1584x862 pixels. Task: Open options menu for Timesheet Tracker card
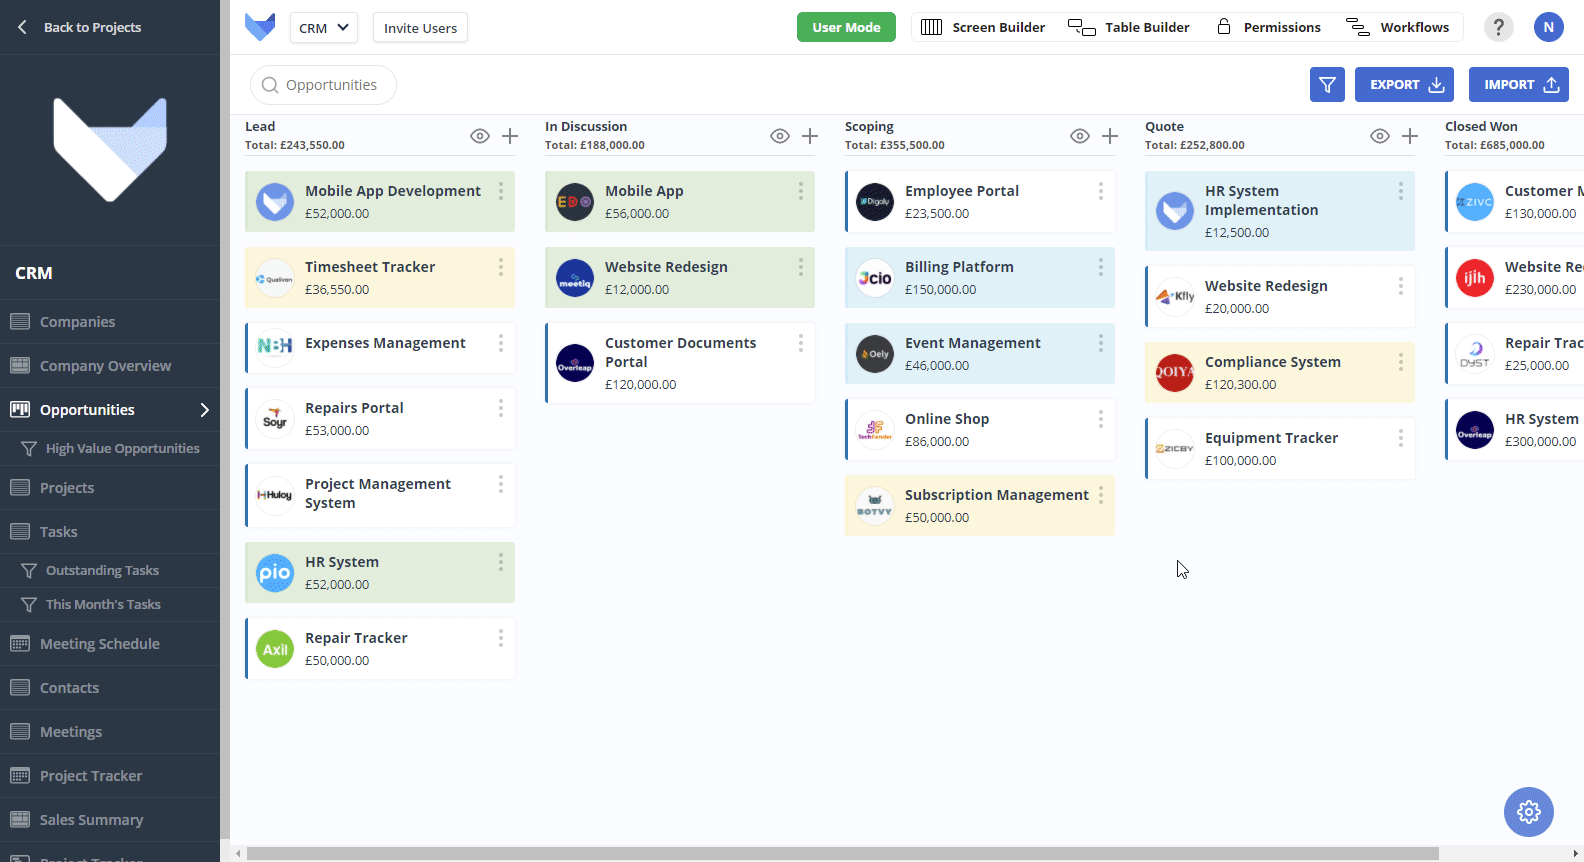click(x=501, y=267)
